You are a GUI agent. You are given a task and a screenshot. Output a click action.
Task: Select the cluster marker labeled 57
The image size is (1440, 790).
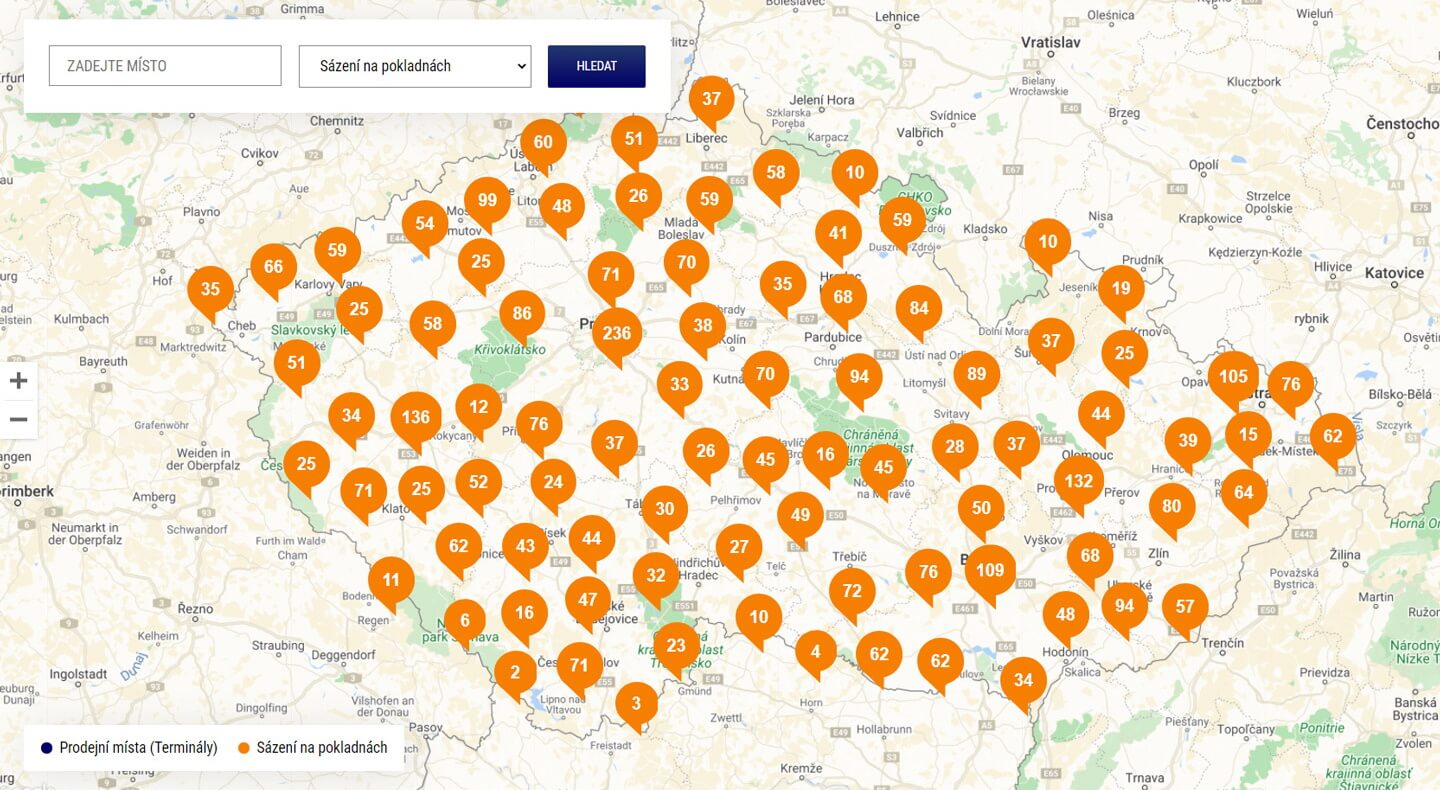(x=1185, y=607)
